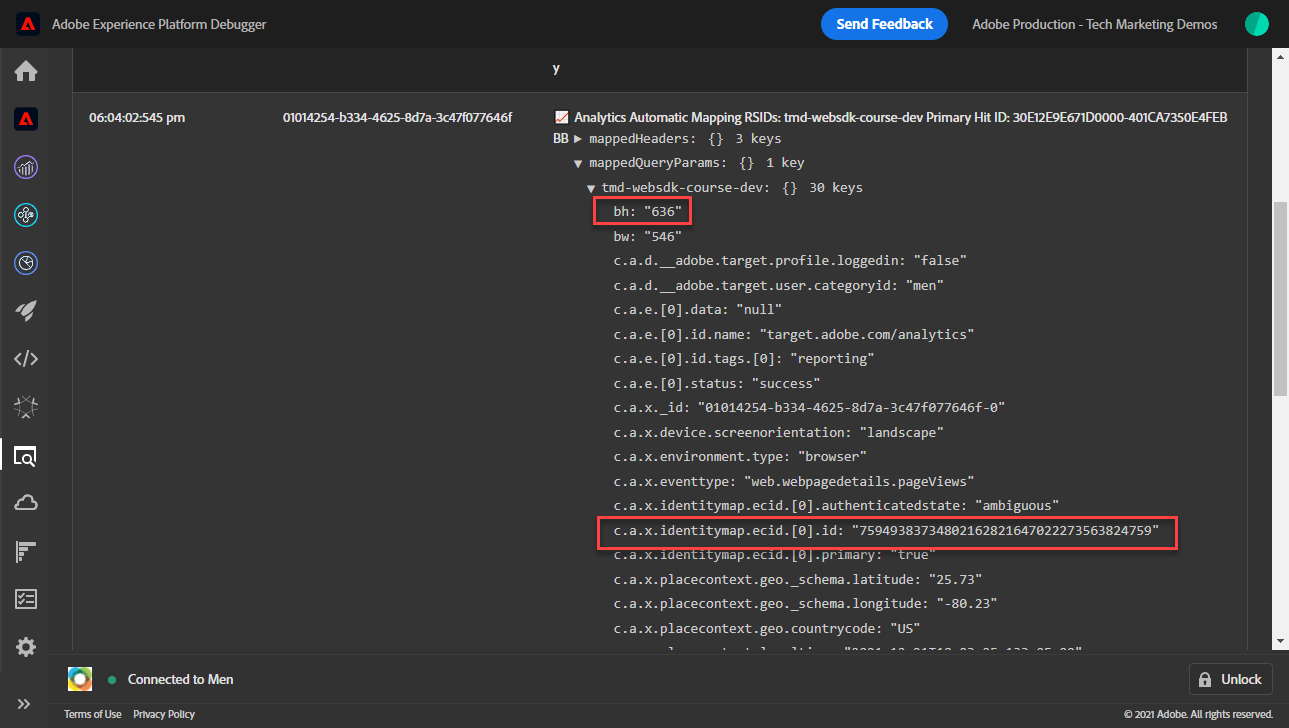Click the © 2021 Adobe copyright notice
This screenshot has width=1289, height=728.
(x=1198, y=714)
